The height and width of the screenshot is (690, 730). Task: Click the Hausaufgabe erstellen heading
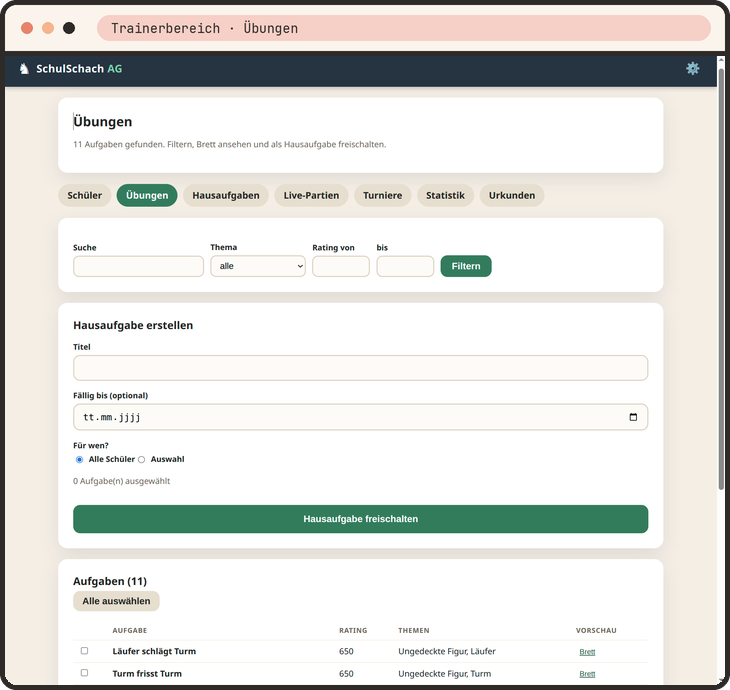(x=133, y=325)
